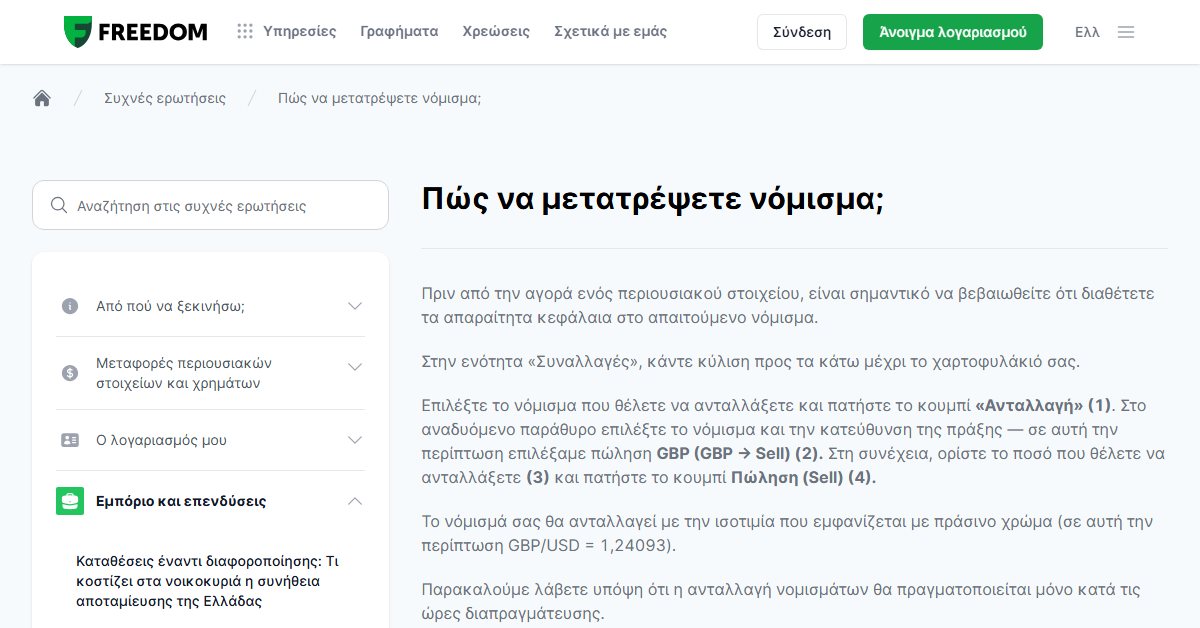Open Σχετικά με εμάς menu item
Image resolution: width=1200 pixels, height=628 pixels.
pyautogui.click(x=610, y=32)
